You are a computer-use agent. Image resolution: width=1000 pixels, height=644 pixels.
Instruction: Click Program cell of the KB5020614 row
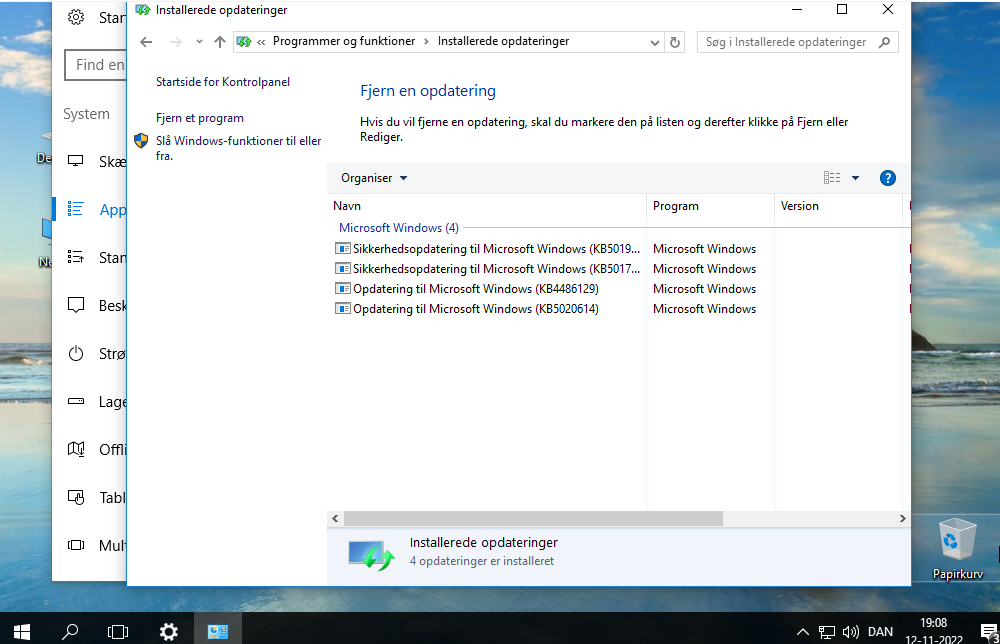pyautogui.click(x=704, y=309)
